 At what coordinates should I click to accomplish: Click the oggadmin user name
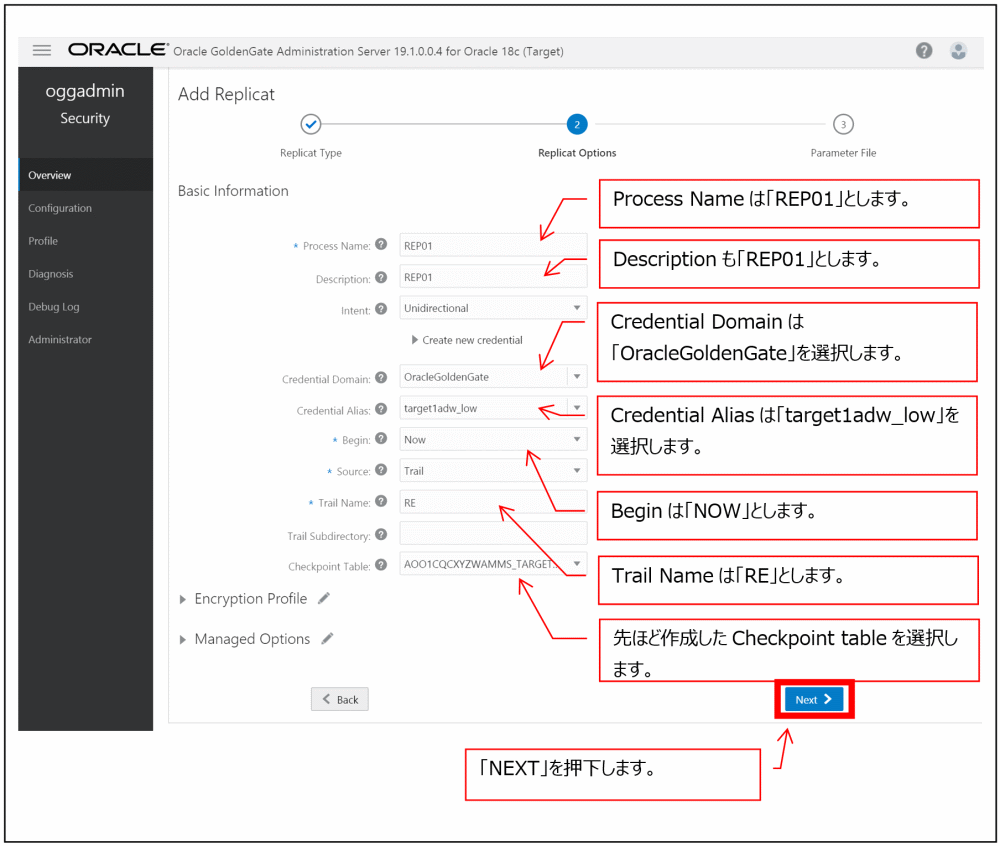pyautogui.click(x=85, y=91)
